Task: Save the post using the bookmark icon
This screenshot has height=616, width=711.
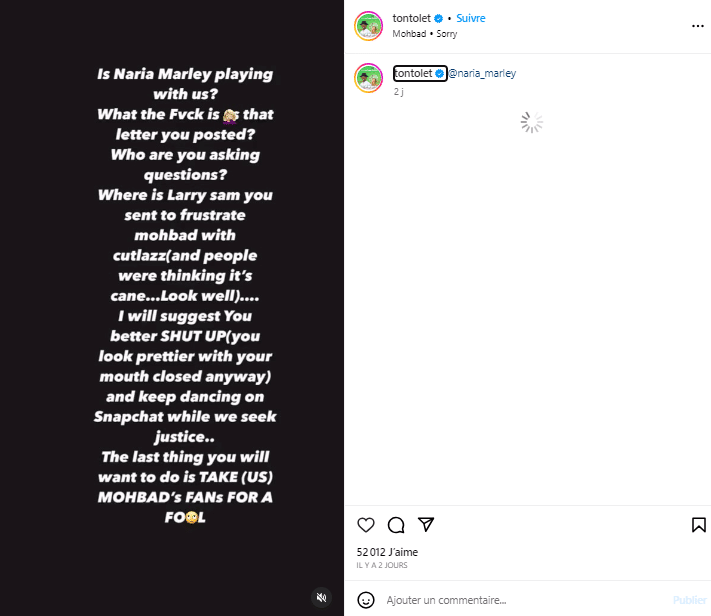Action: click(x=699, y=525)
